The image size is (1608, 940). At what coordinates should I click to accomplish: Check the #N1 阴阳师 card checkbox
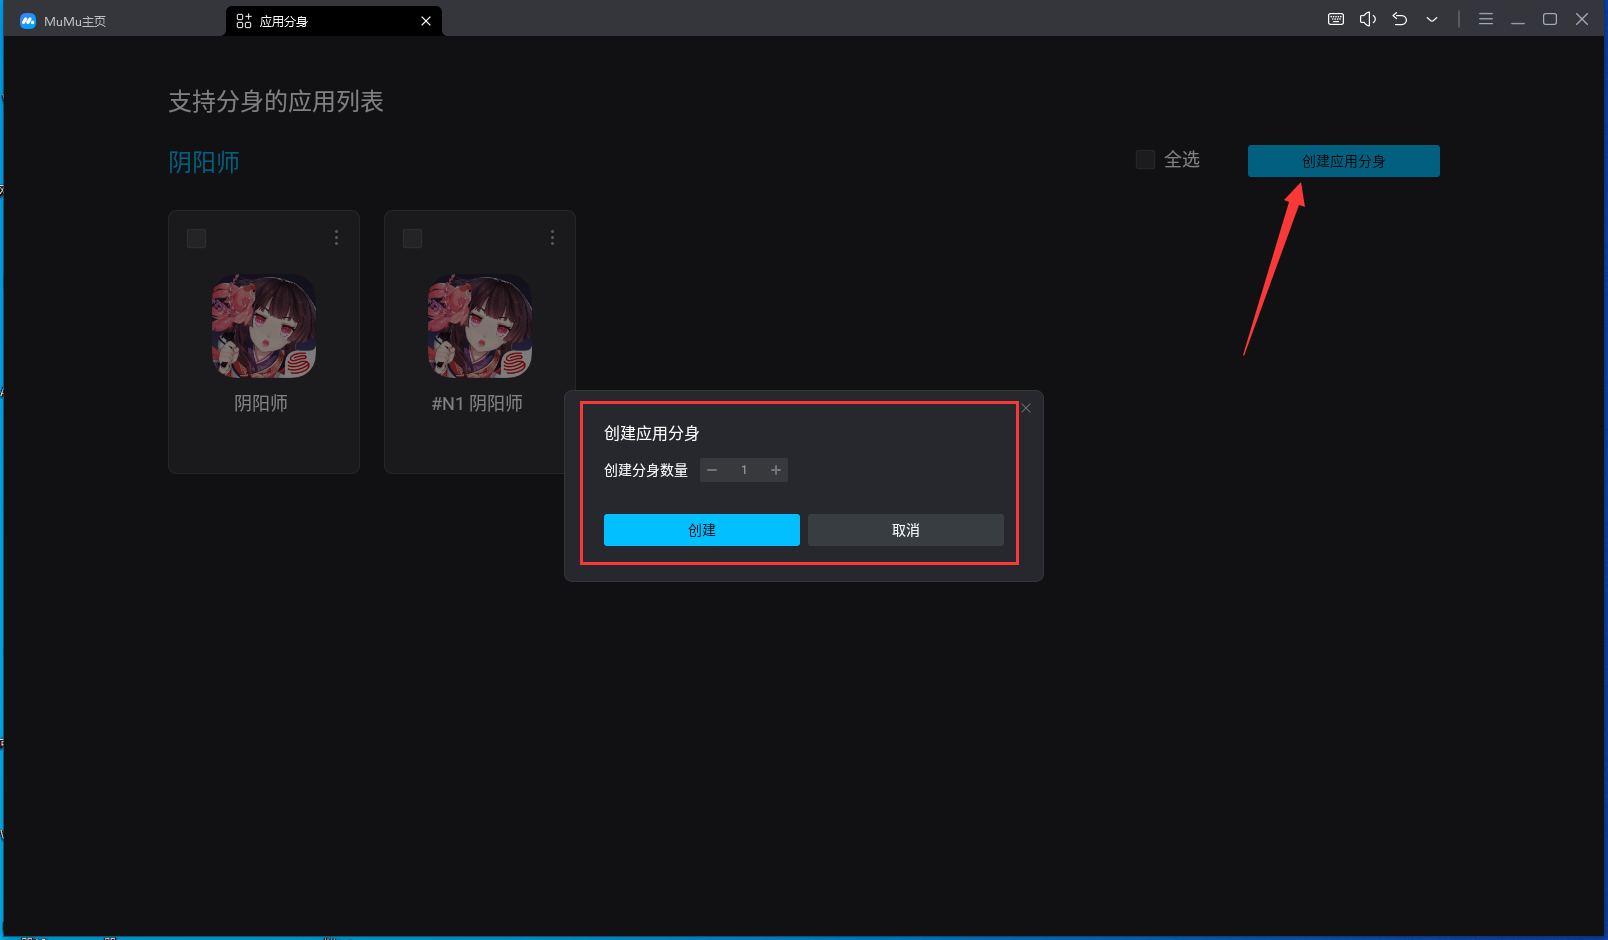tap(413, 238)
